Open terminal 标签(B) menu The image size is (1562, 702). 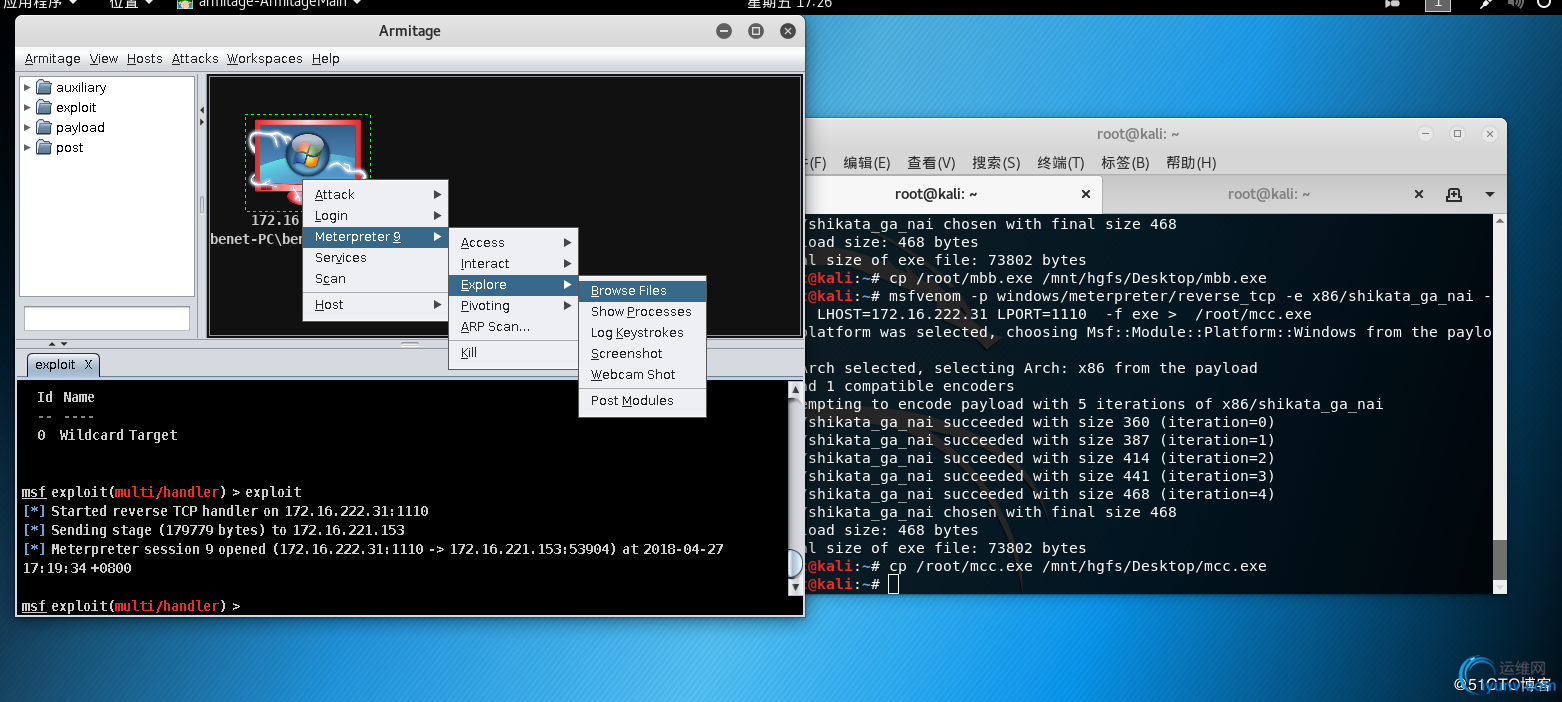tap(1125, 162)
